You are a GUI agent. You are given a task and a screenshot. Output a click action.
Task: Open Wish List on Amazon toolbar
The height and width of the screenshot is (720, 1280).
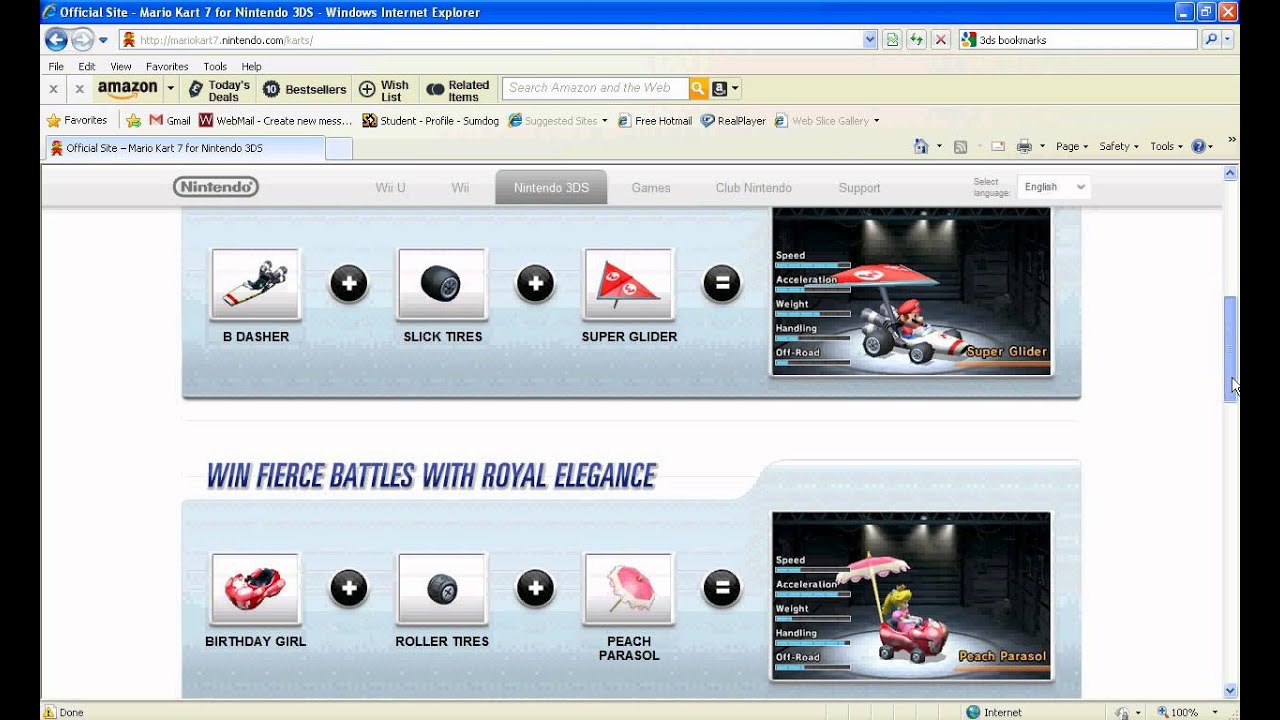pos(384,90)
